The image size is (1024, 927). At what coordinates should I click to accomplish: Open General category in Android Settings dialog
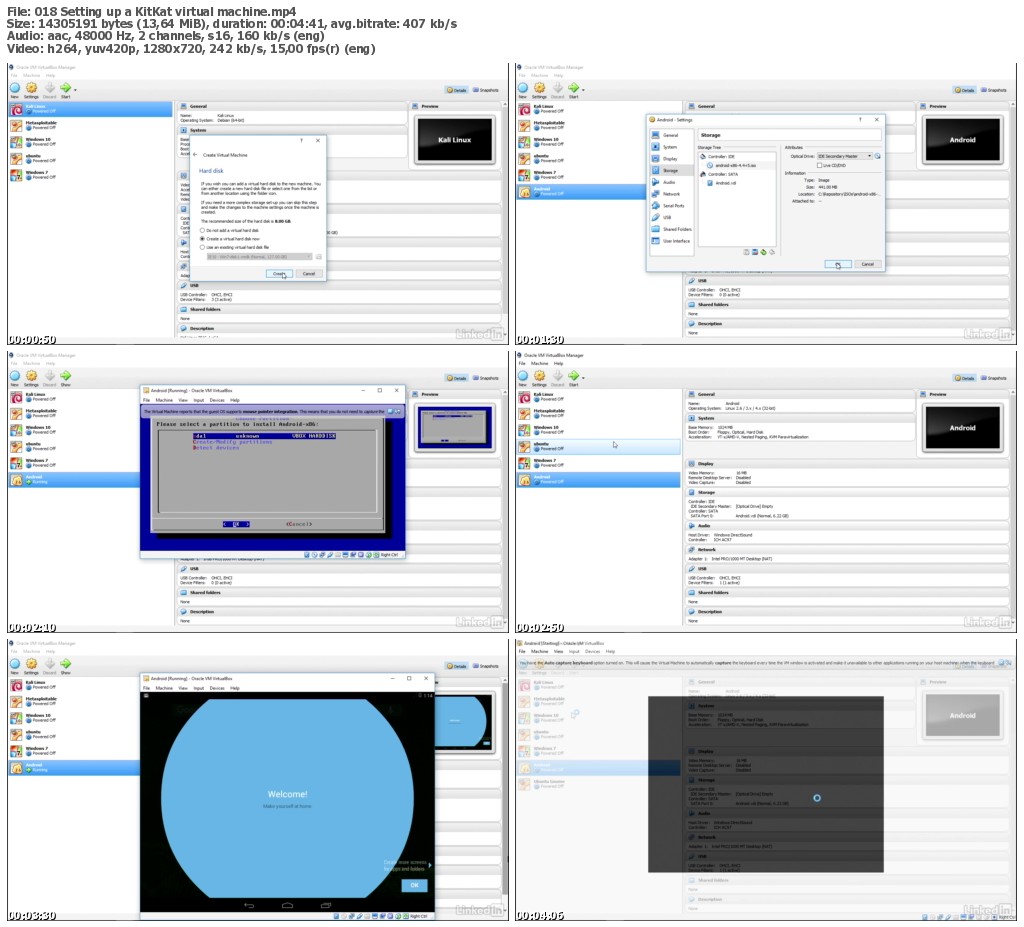[671, 135]
